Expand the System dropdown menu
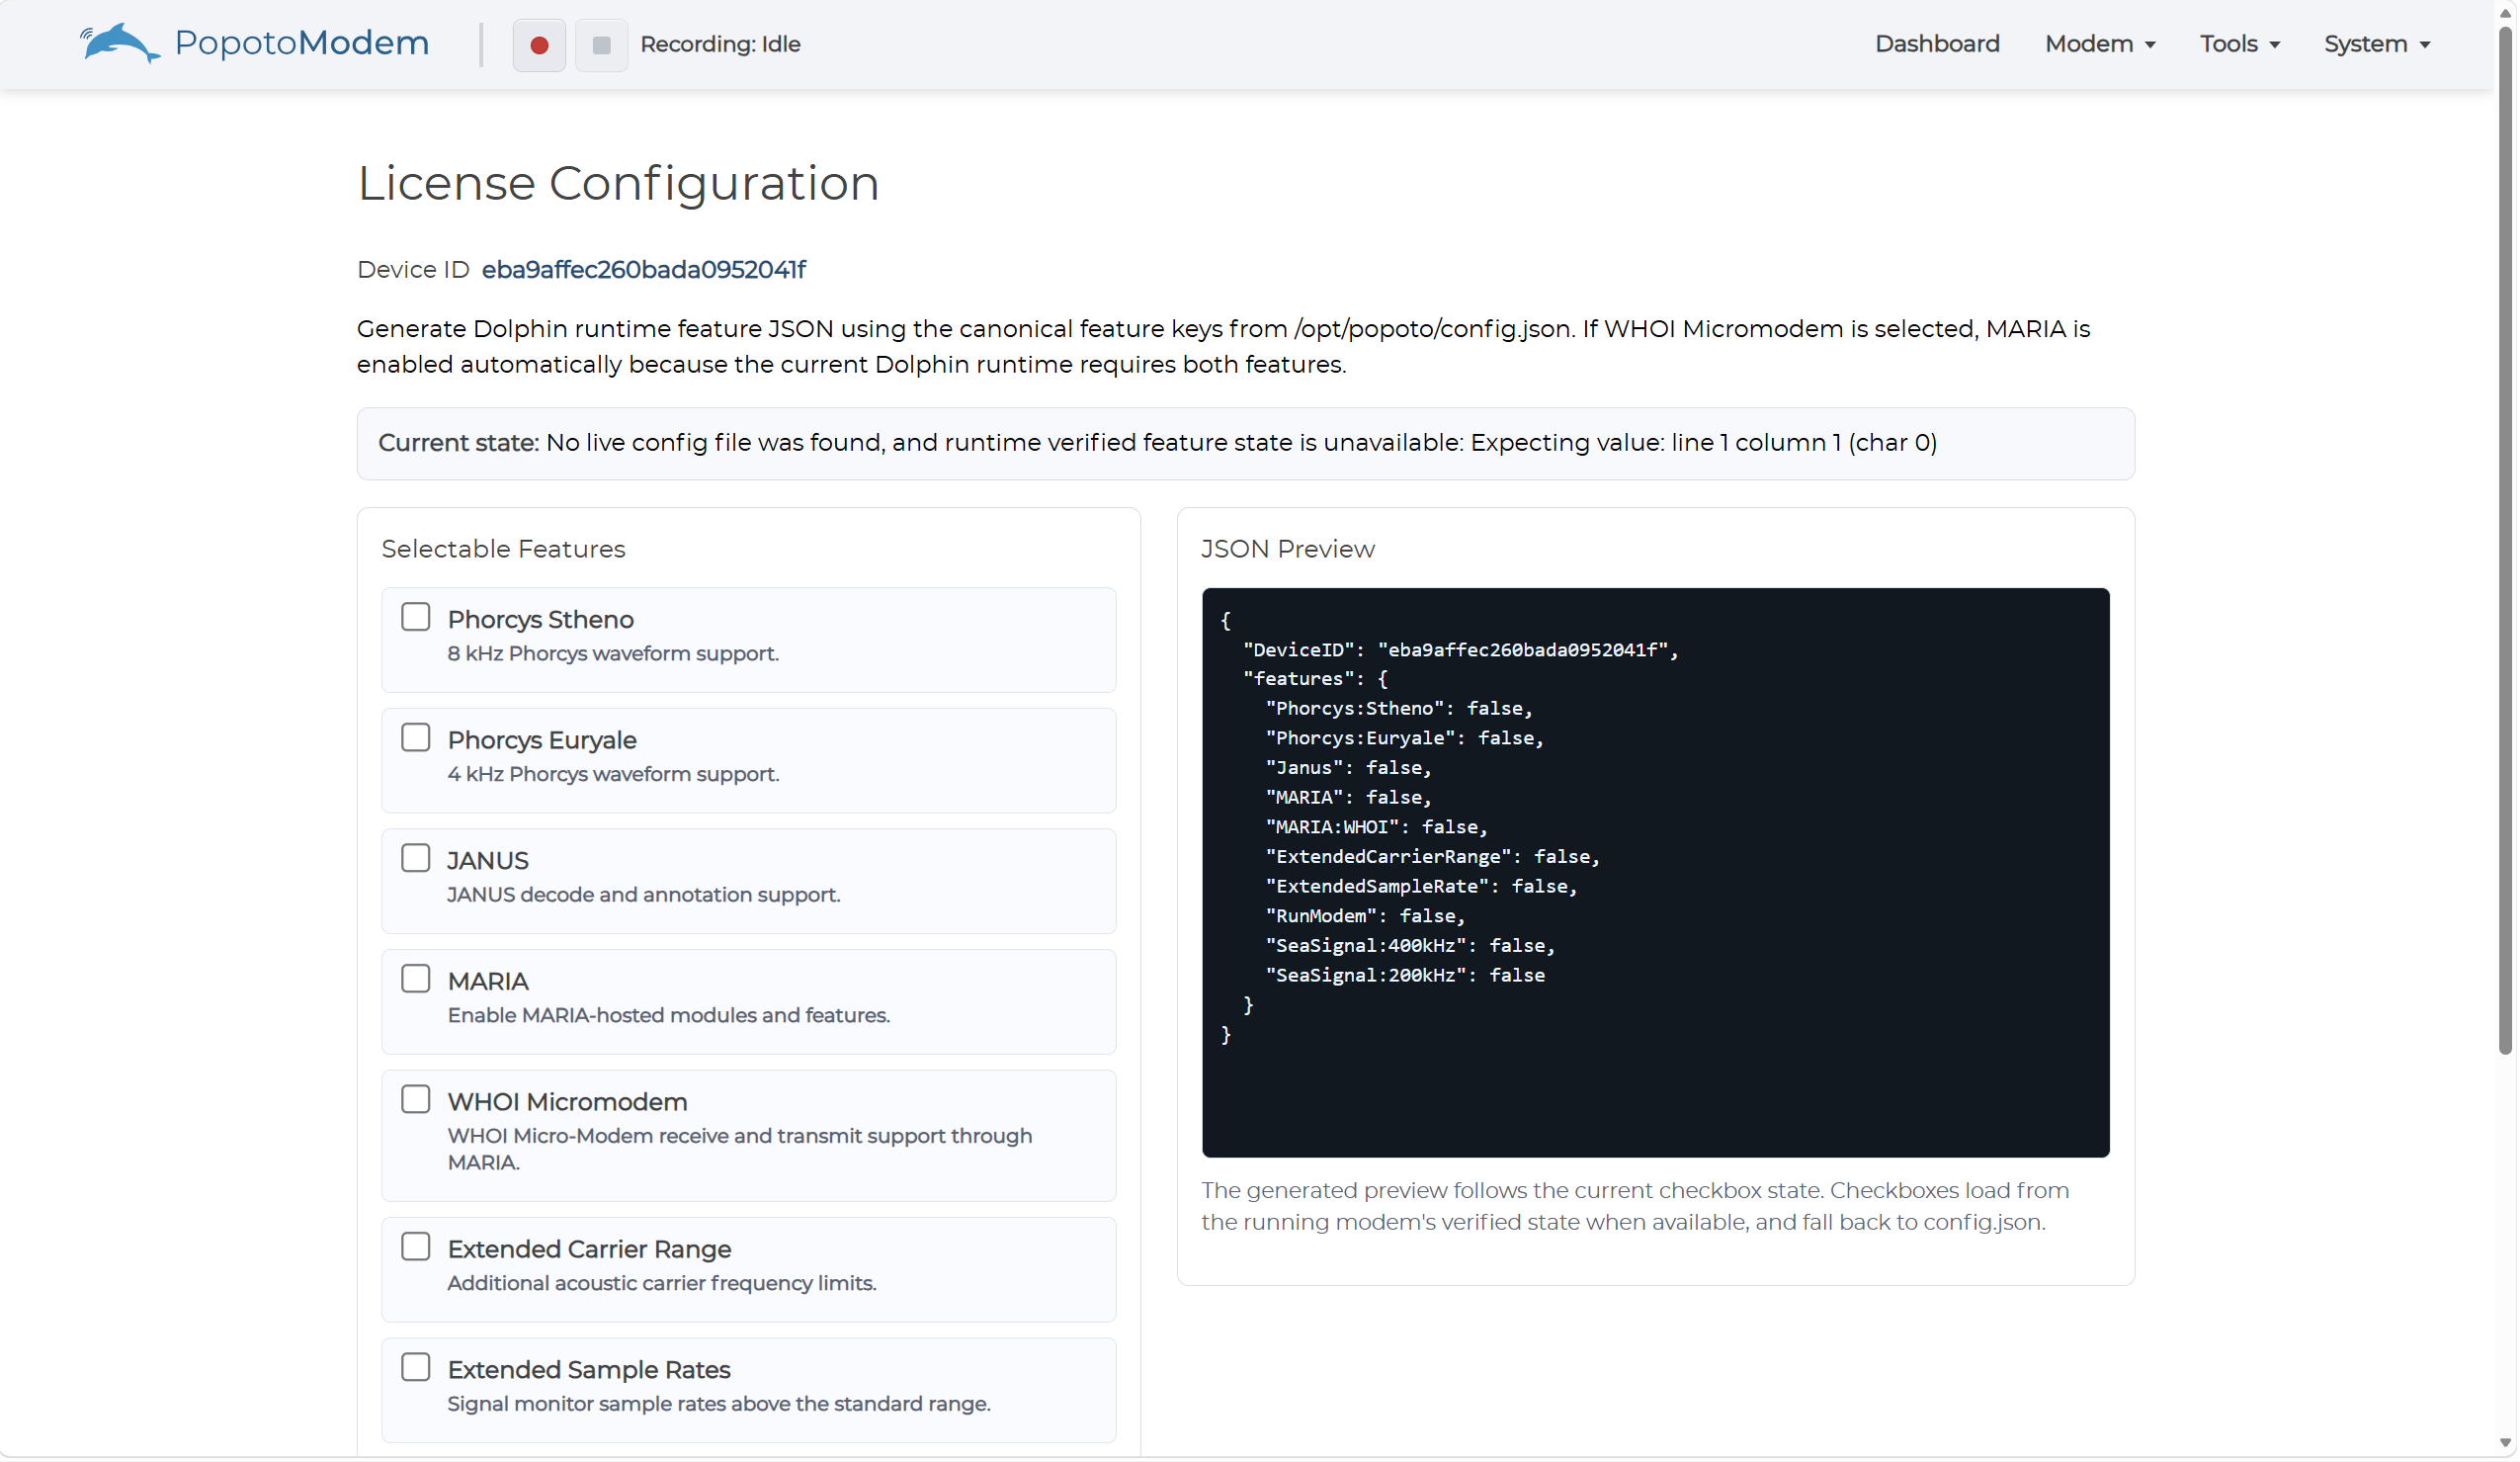This screenshot has width=2520, height=1462. [x=2379, y=44]
